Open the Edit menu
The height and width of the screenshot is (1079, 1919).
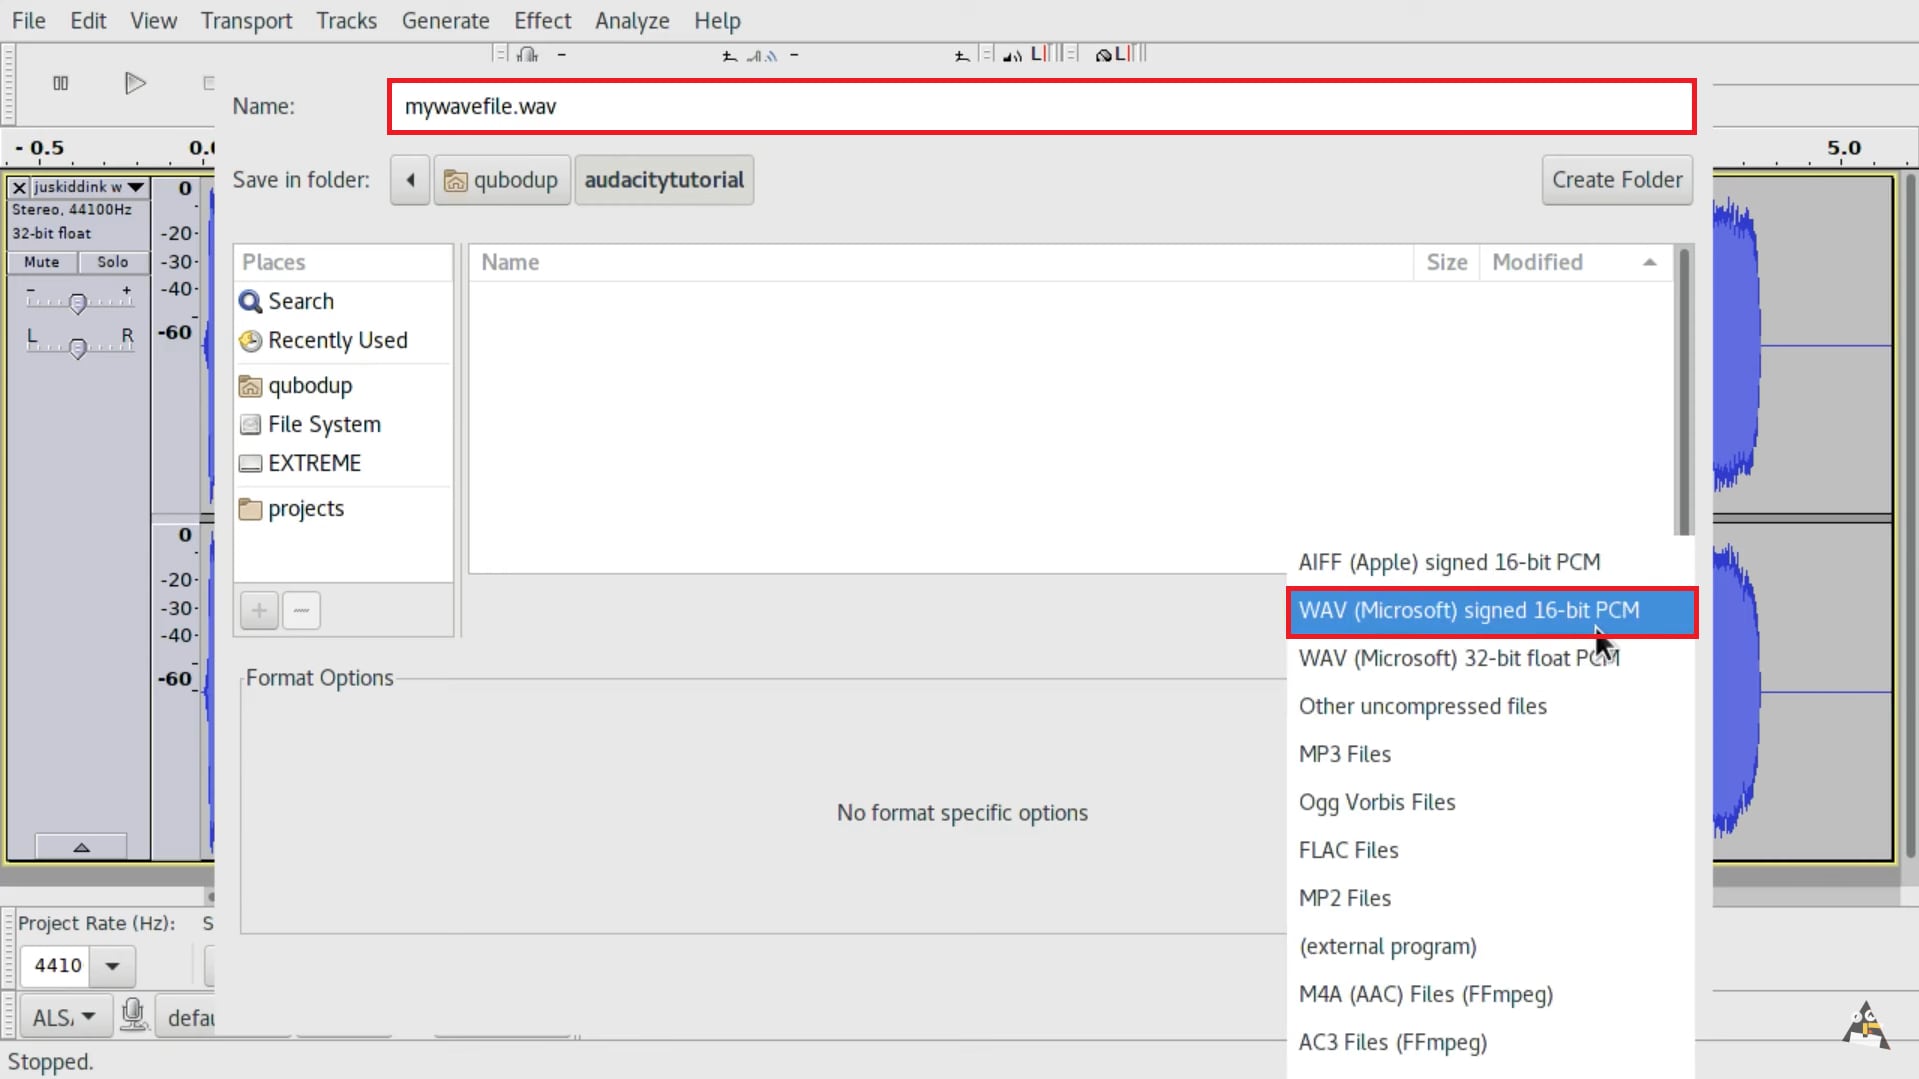[88, 20]
